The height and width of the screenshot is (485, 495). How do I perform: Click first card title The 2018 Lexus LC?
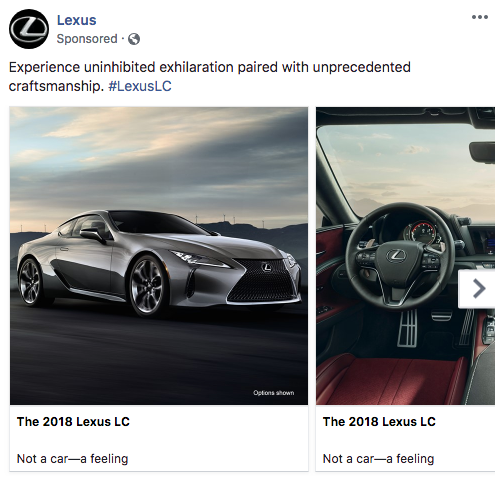pos(73,422)
